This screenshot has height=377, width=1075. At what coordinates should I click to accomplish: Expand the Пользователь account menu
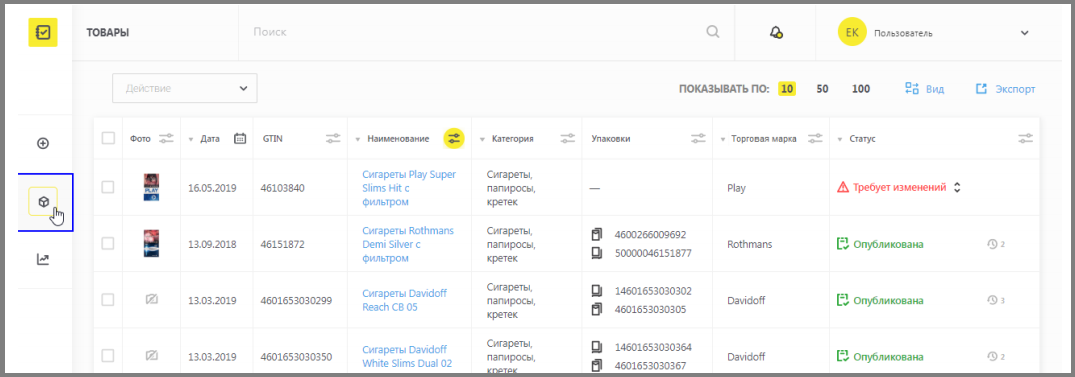[x=1024, y=33]
